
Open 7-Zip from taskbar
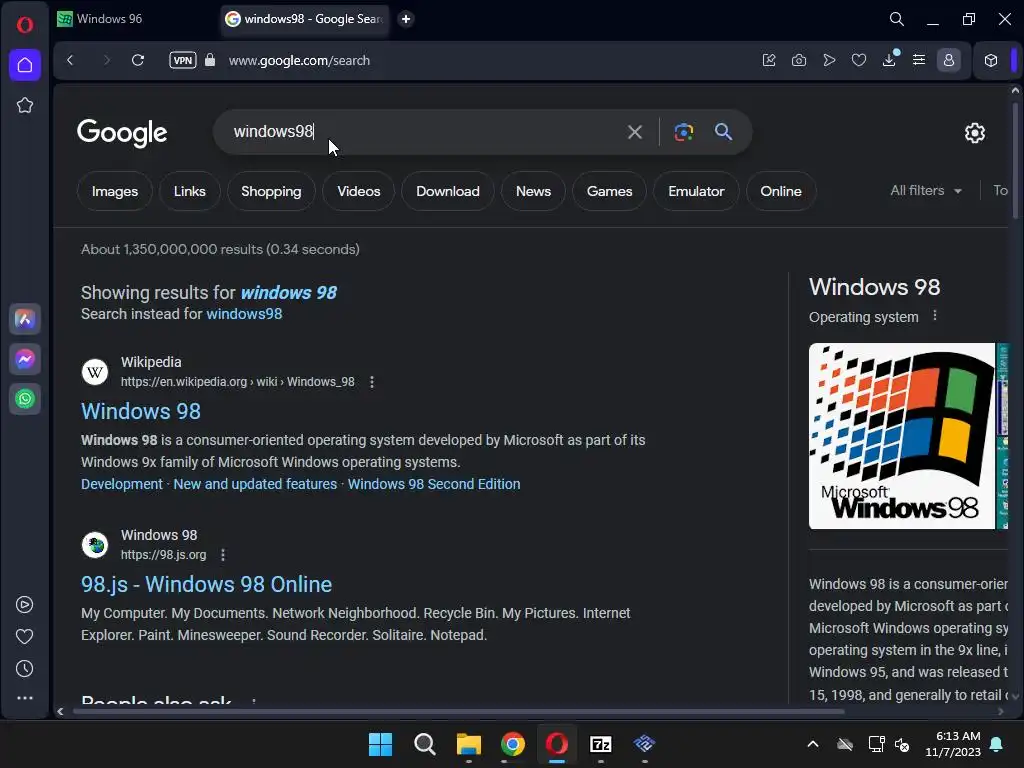pos(601,744)
